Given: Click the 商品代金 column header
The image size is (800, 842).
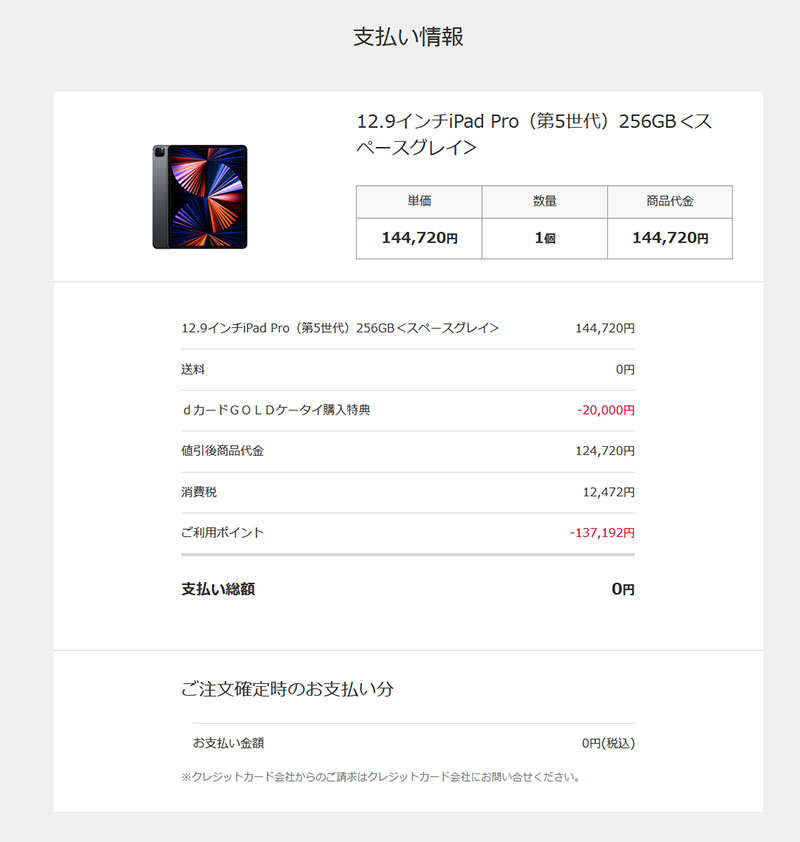Looking at the screenshot, I should tap(670, 201).
